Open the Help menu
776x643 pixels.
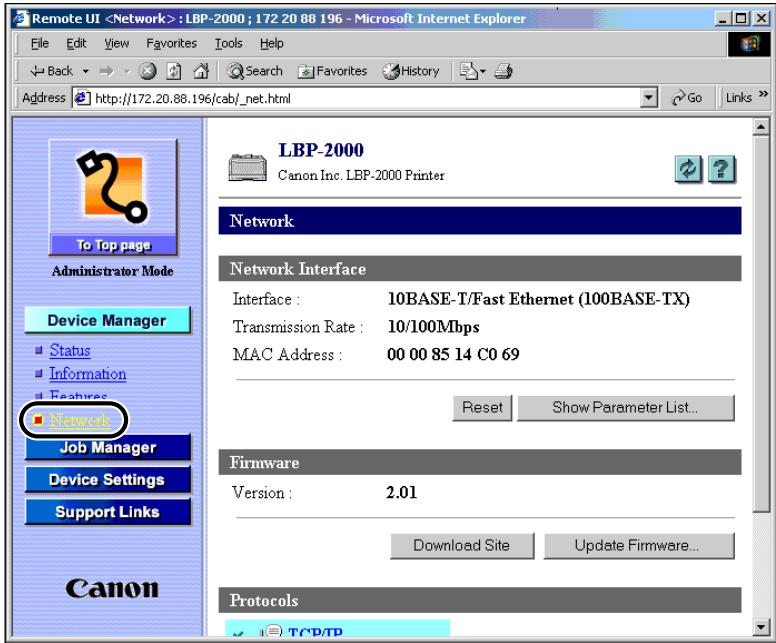272,44
